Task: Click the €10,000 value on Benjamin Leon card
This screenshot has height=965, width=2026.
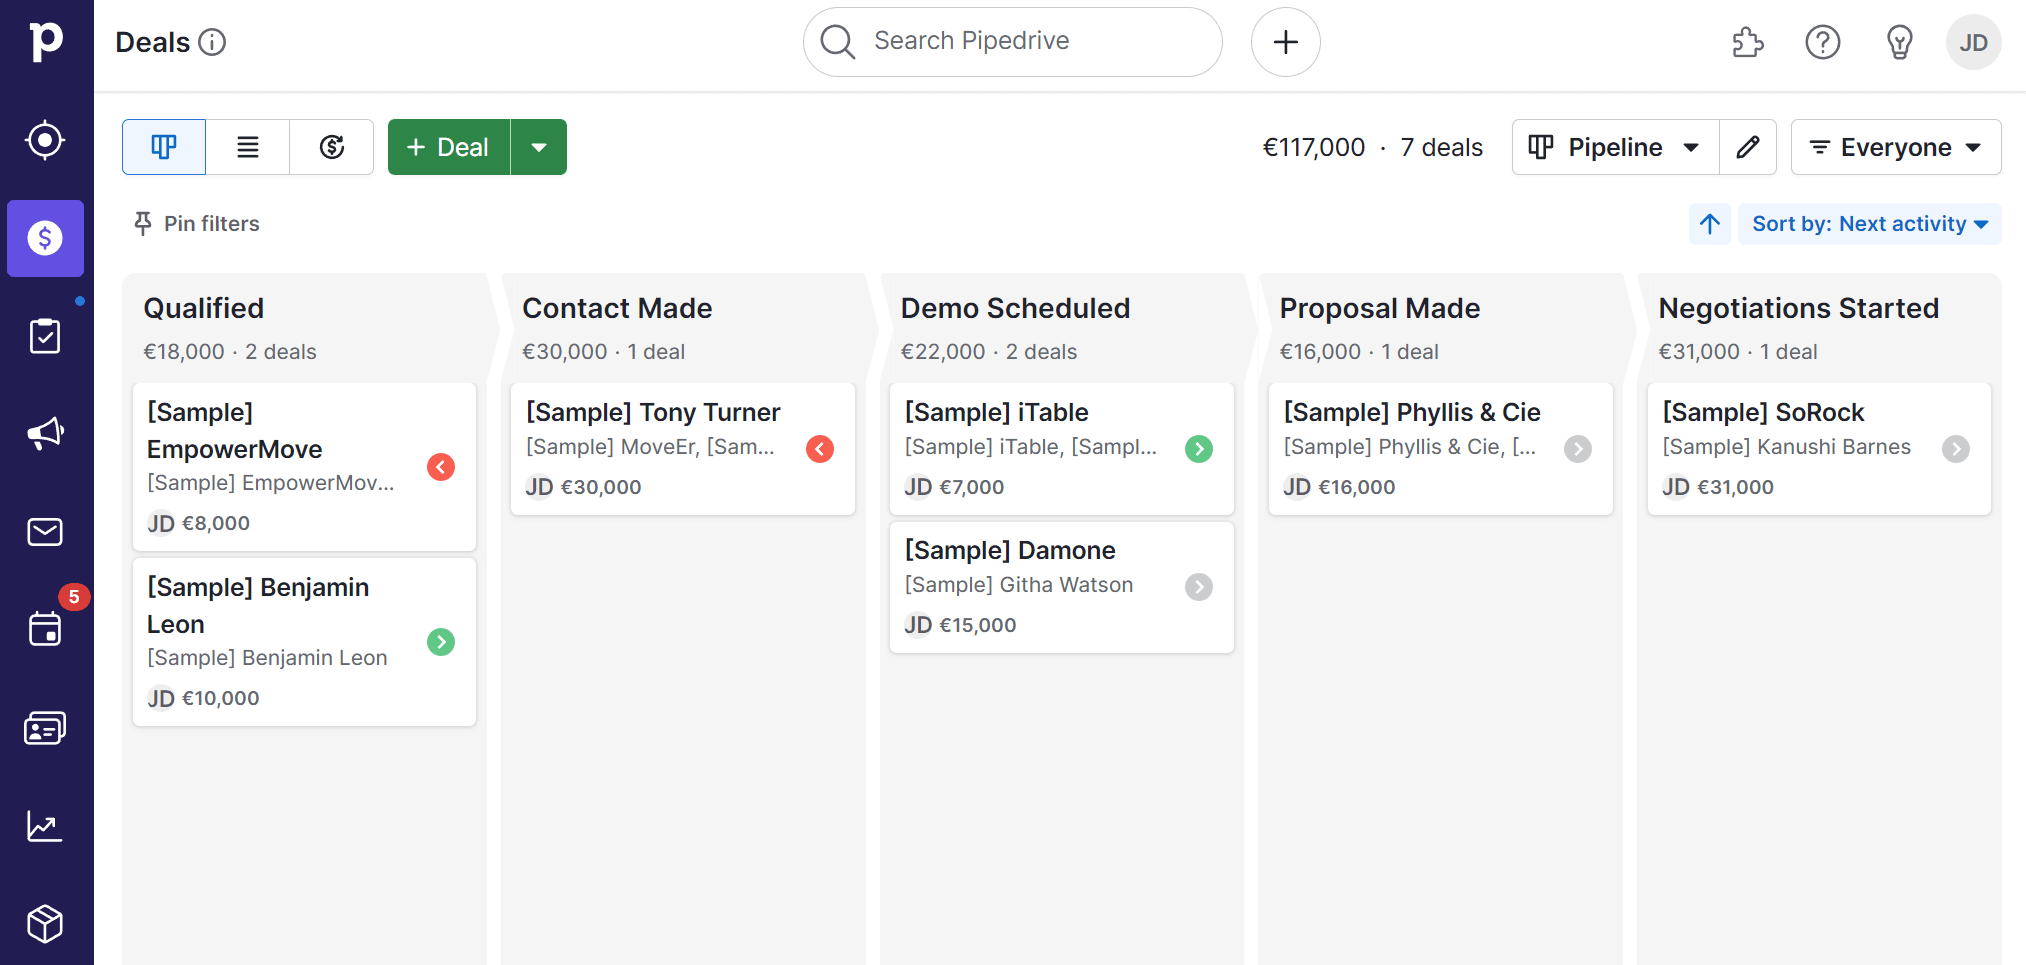Action: click(221, 698)
